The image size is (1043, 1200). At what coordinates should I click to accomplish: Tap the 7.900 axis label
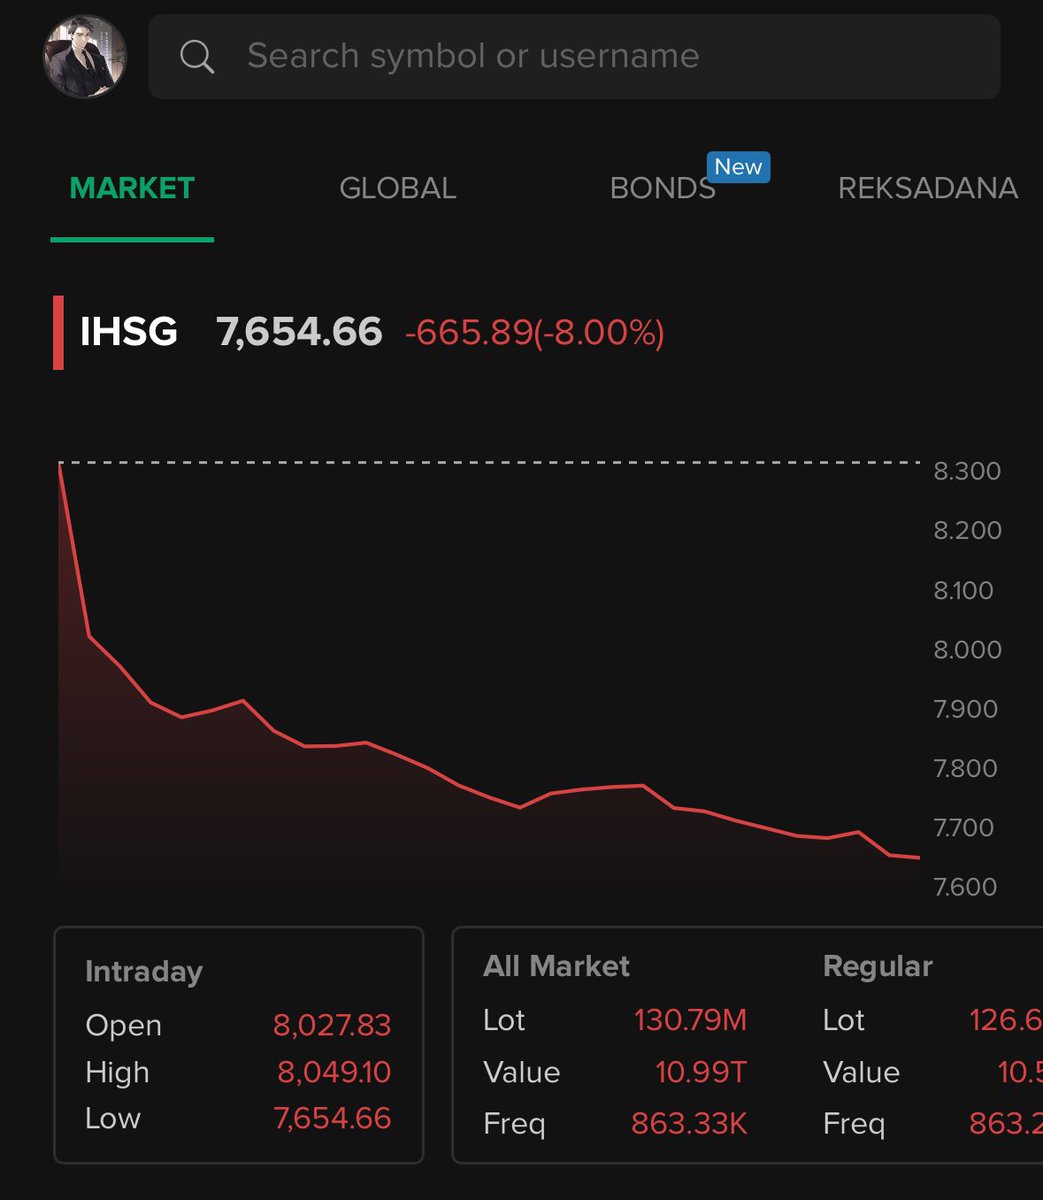(x=965, y=709)
